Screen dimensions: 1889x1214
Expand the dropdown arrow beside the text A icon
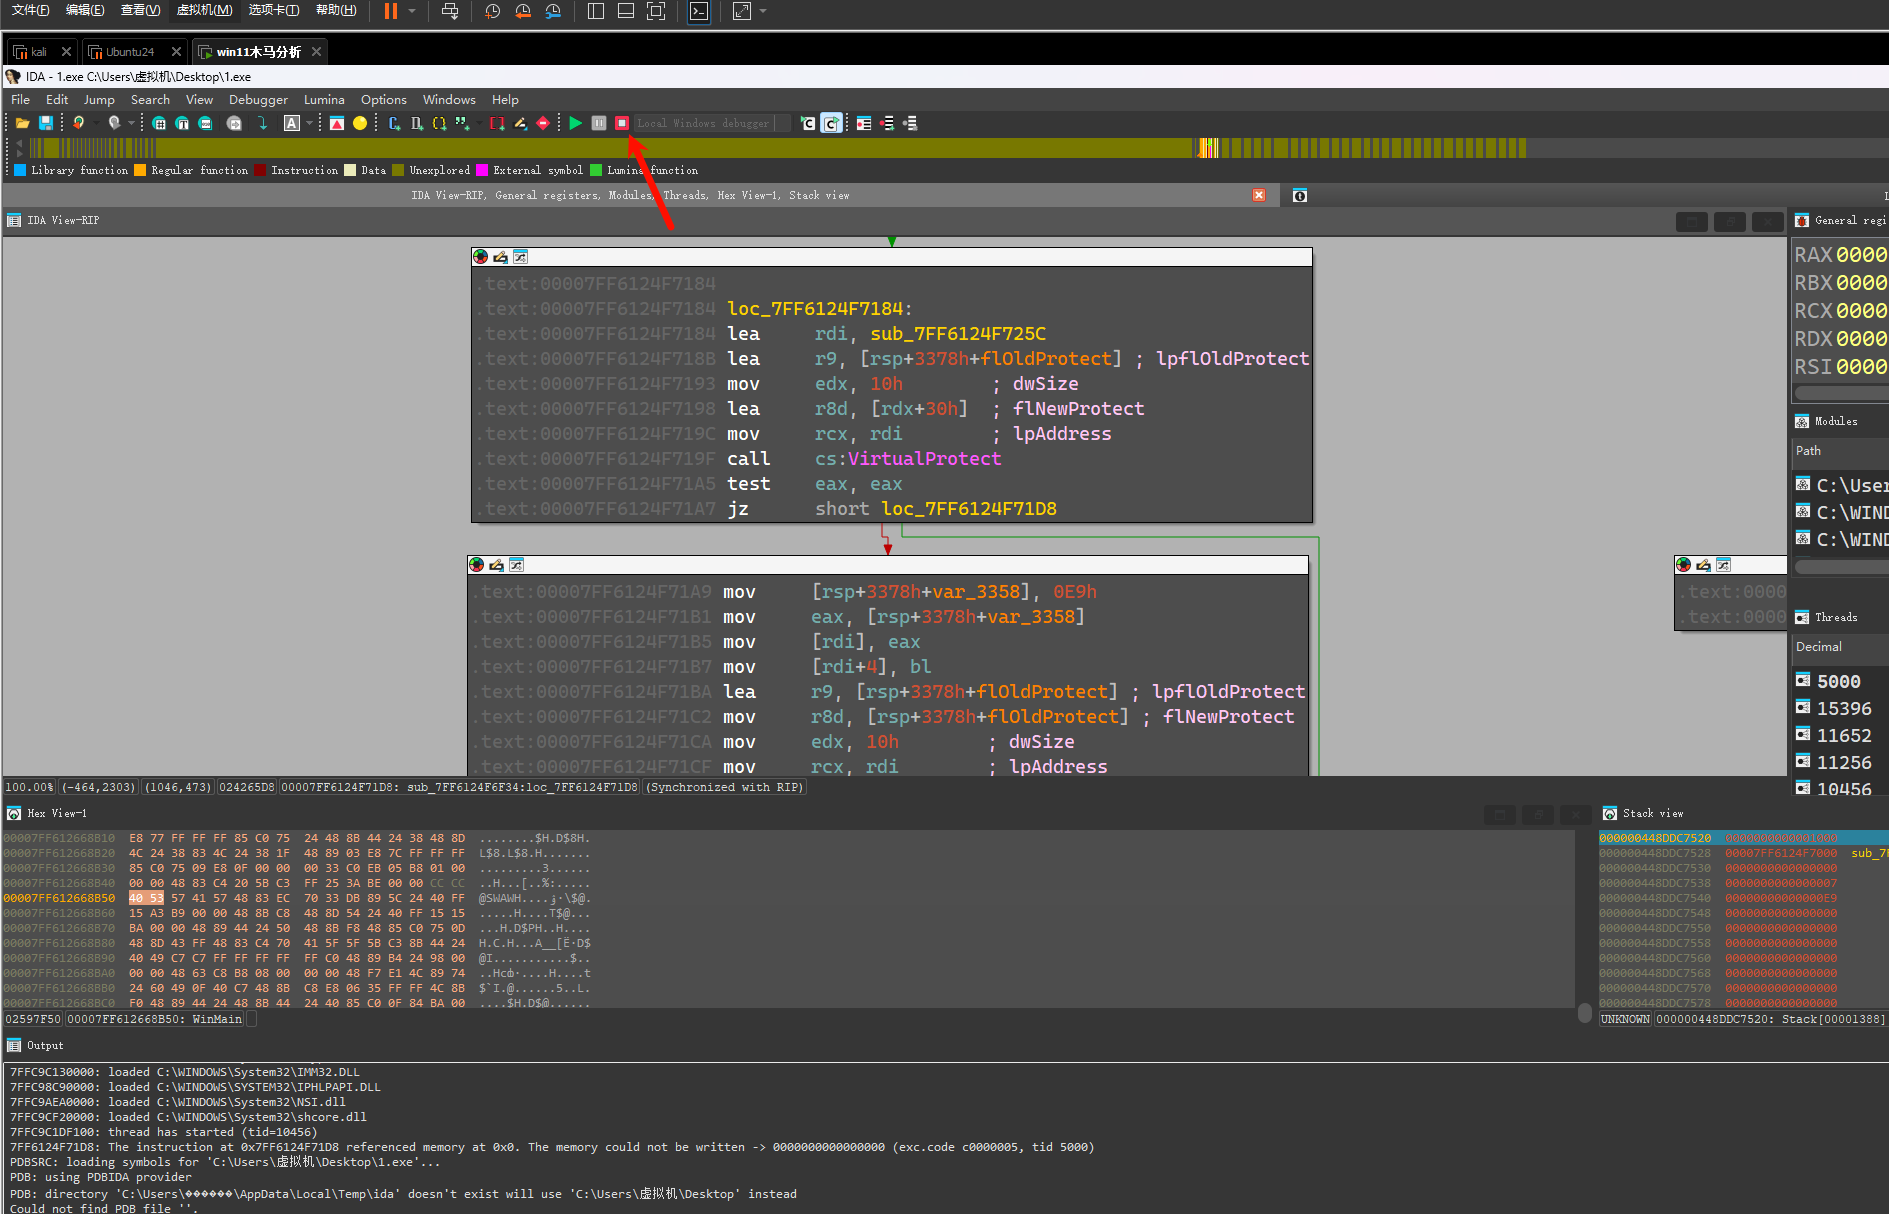click(x=309, y=123)
